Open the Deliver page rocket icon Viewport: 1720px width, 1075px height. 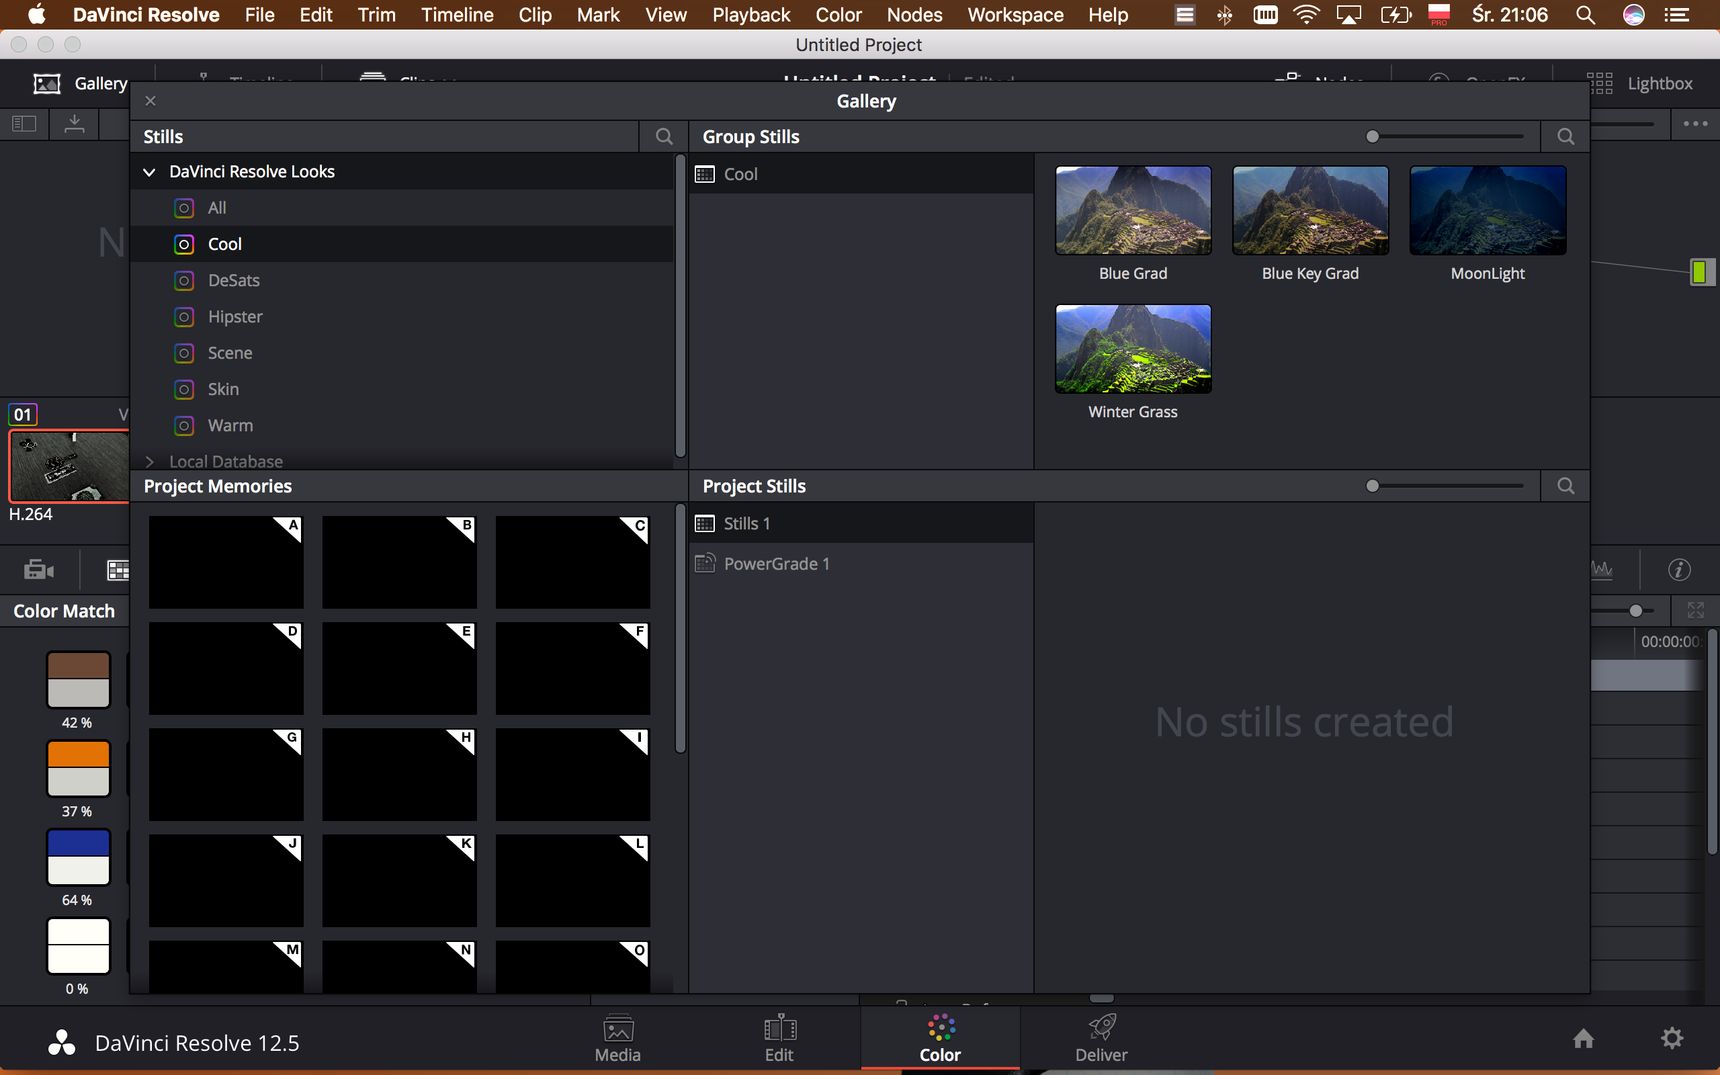[x=1101, y=1027]
